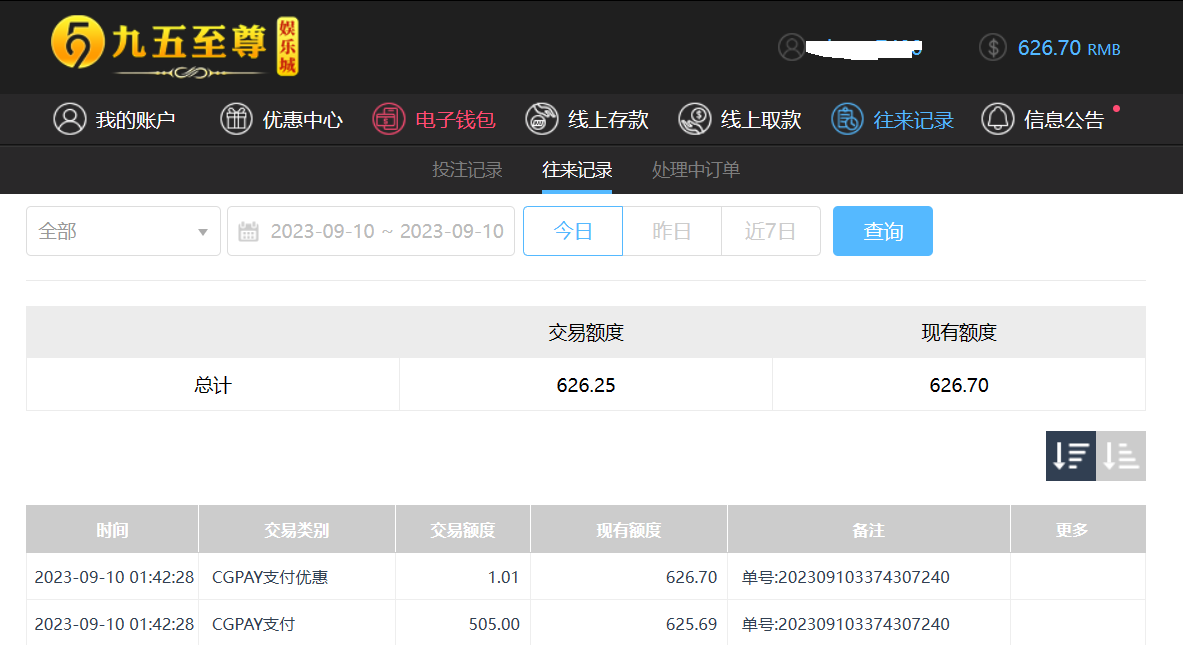This screenshot has width=1183, height=645.
Task: Open 优惠中心 menu
Action: point(281,119)
